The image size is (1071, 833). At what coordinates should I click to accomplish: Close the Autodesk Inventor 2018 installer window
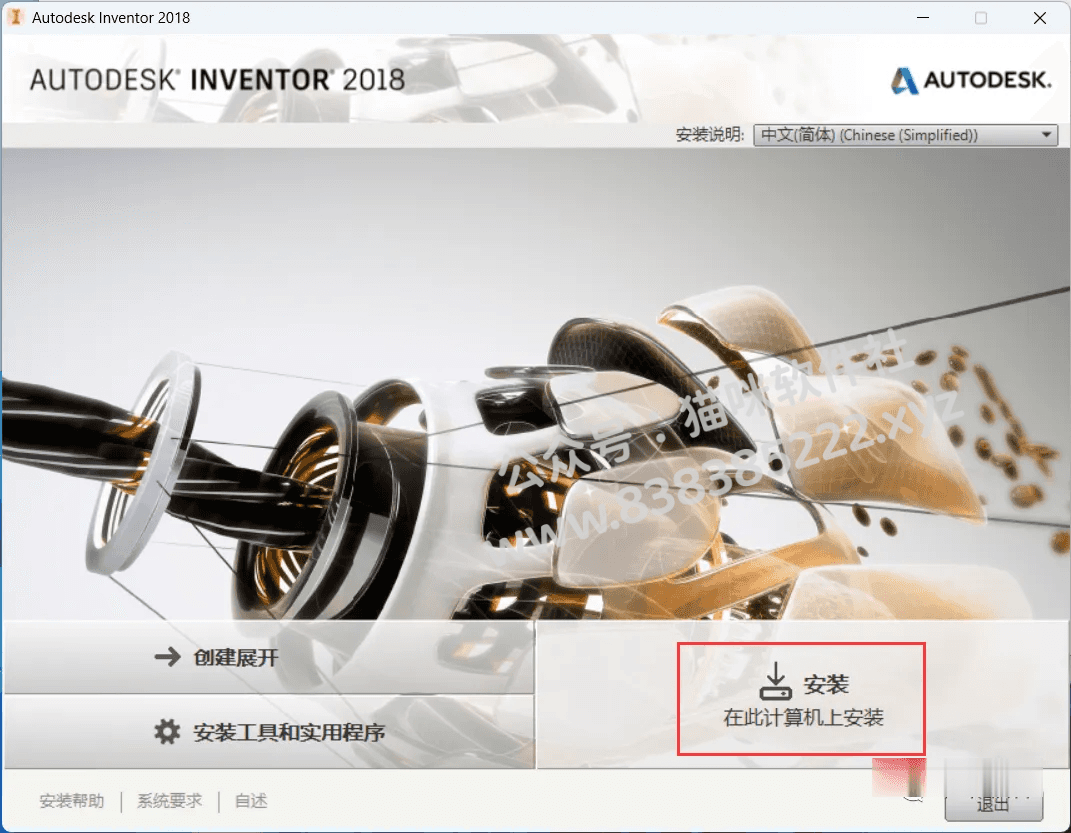(x=1040, y=18)
